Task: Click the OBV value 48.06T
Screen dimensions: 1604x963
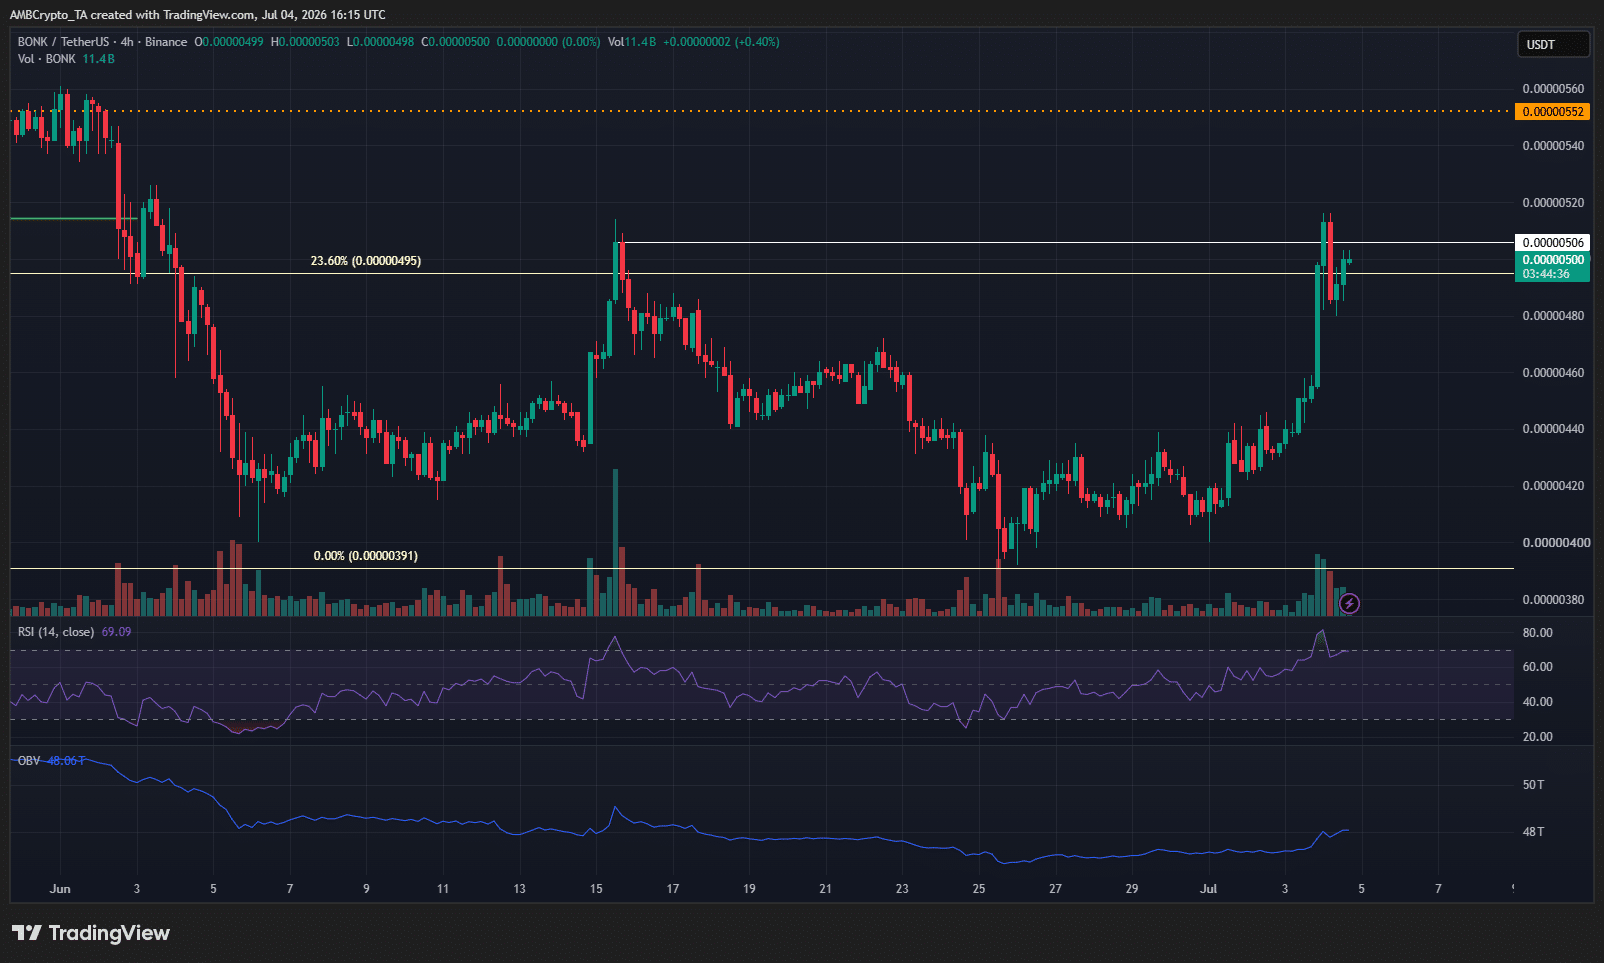Action: point(66,761)
